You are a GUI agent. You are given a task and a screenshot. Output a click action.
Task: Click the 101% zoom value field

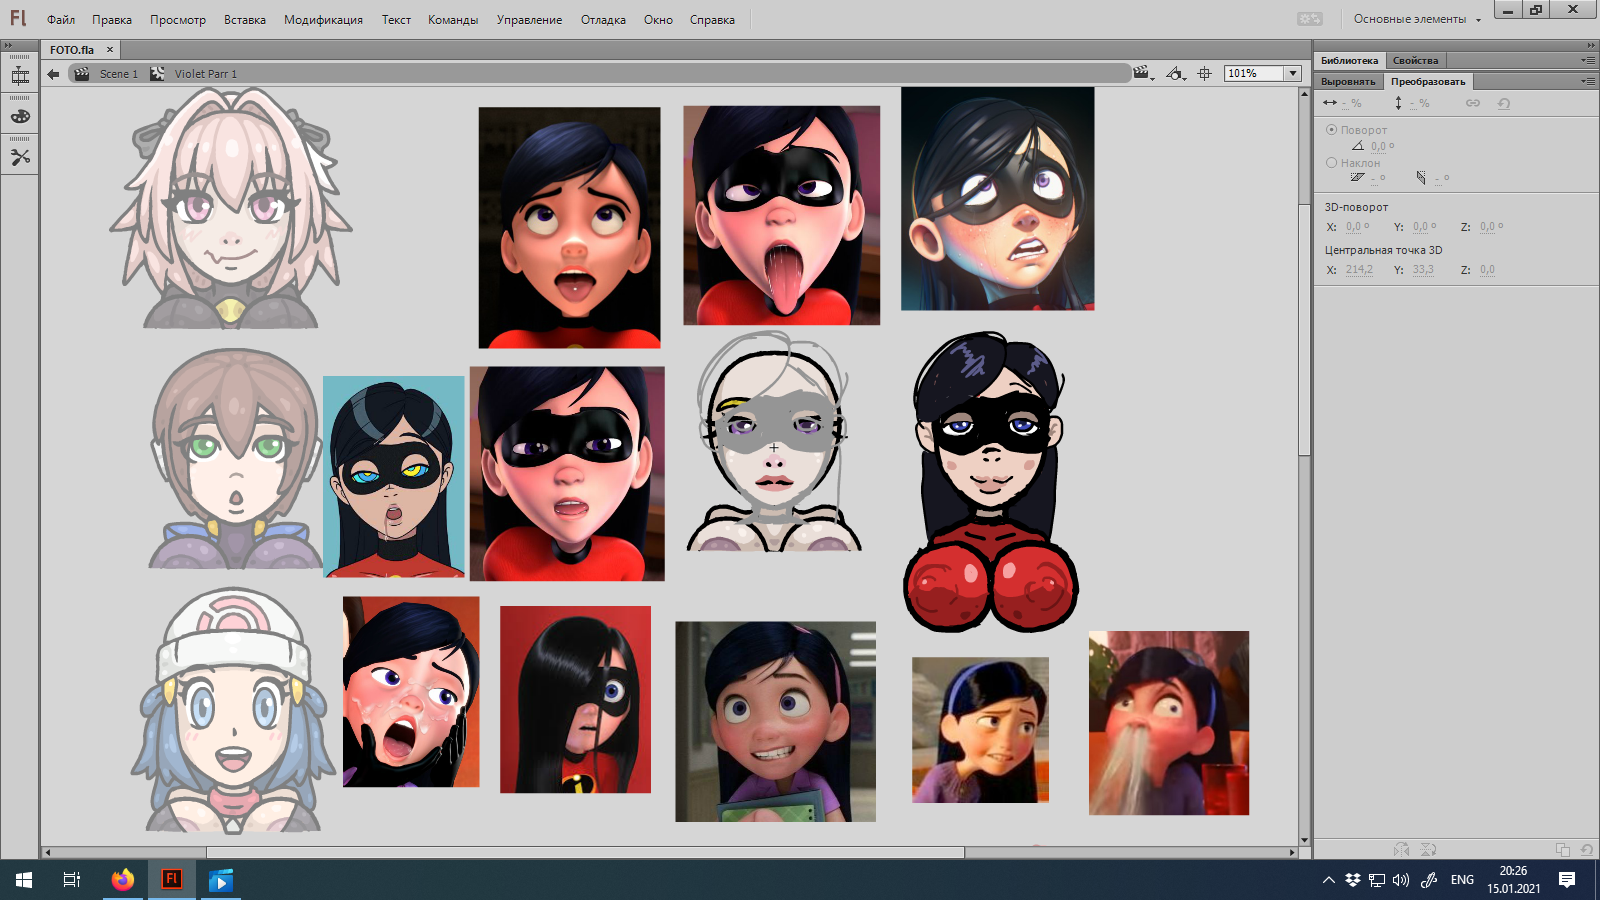pyautogui.click(x=1254, y=73)
